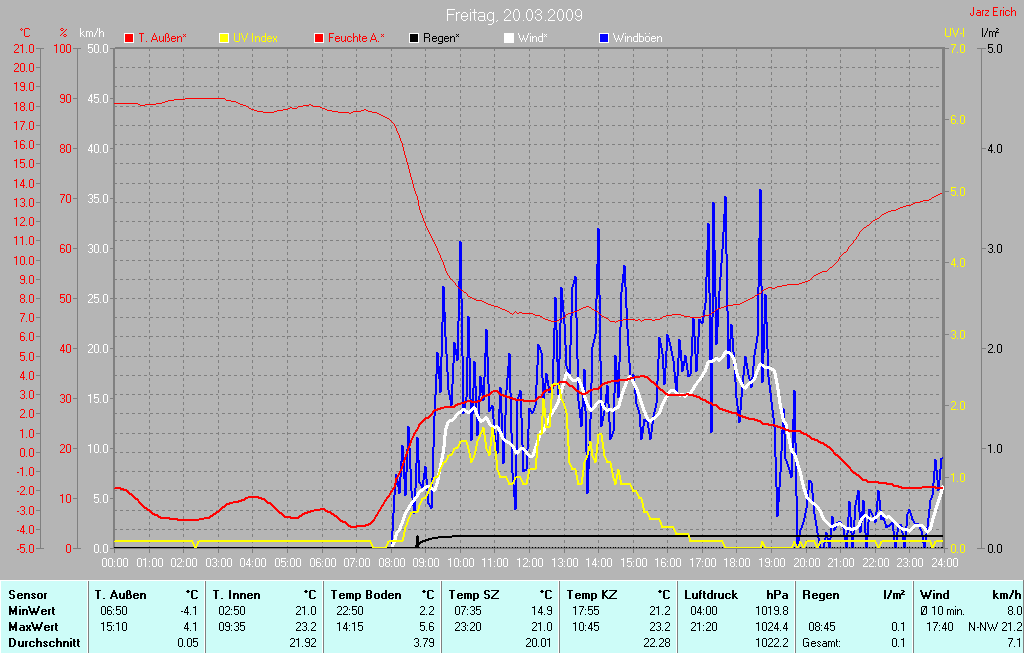Screen dimensions: 1024x653
Task: Click the black Regen legend square
Action: coord(414,38)
